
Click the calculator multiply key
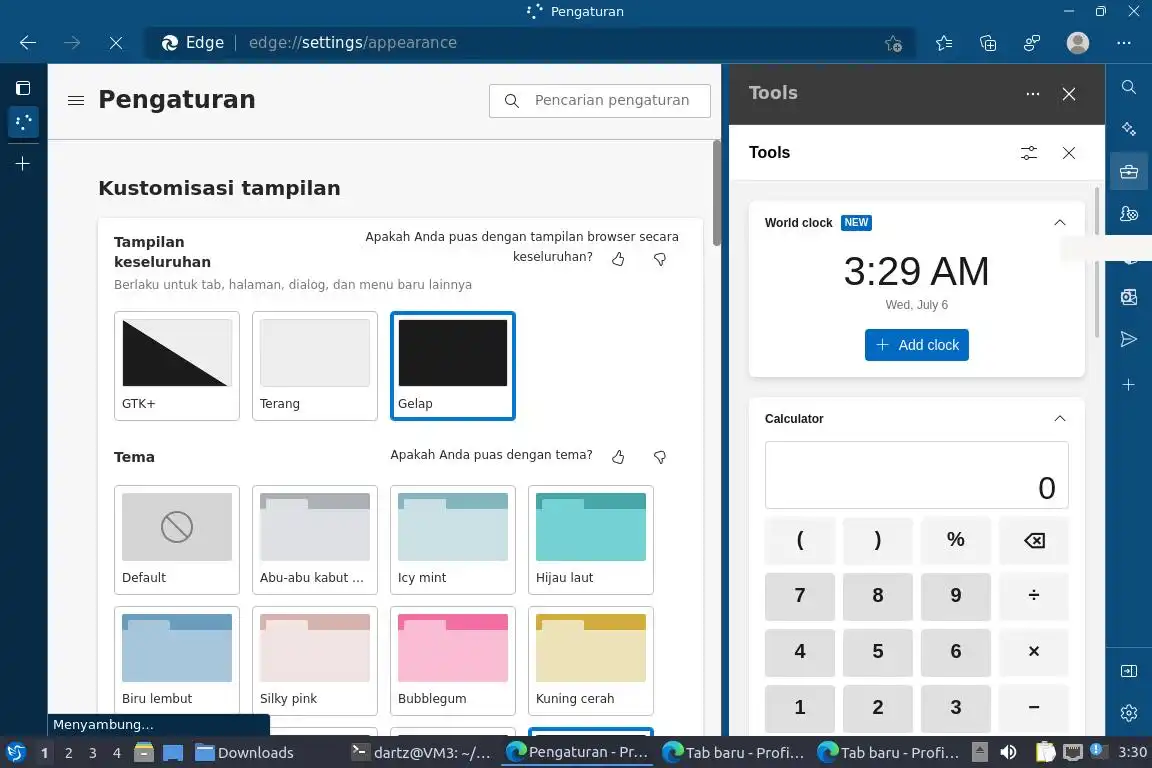(x=1034, y=652)
